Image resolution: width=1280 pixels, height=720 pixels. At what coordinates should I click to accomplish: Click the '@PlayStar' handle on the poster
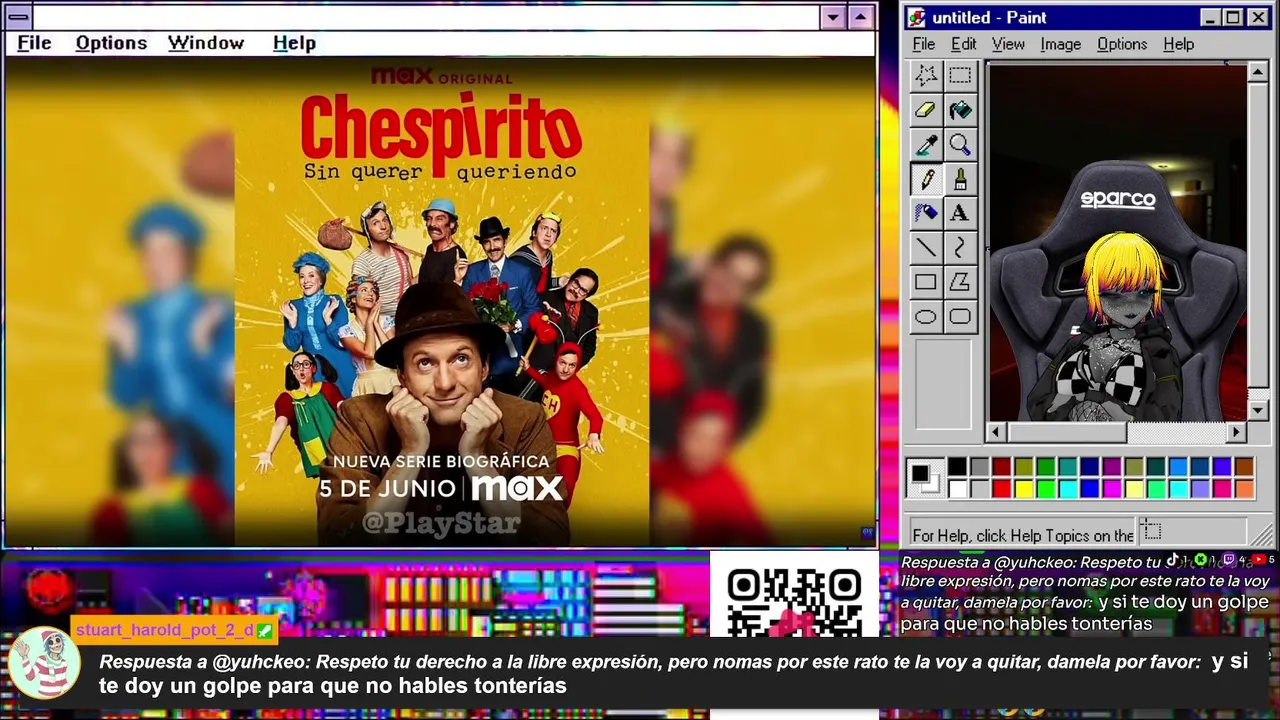(x=441, y=523)
